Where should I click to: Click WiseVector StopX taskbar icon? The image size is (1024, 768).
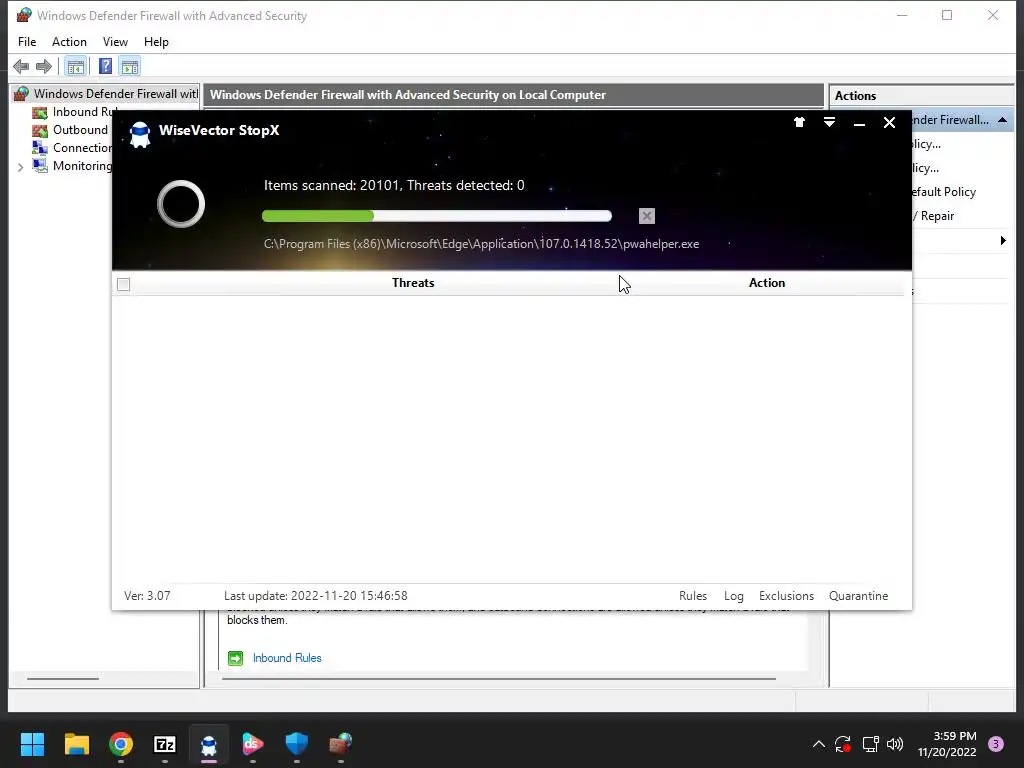209,744
